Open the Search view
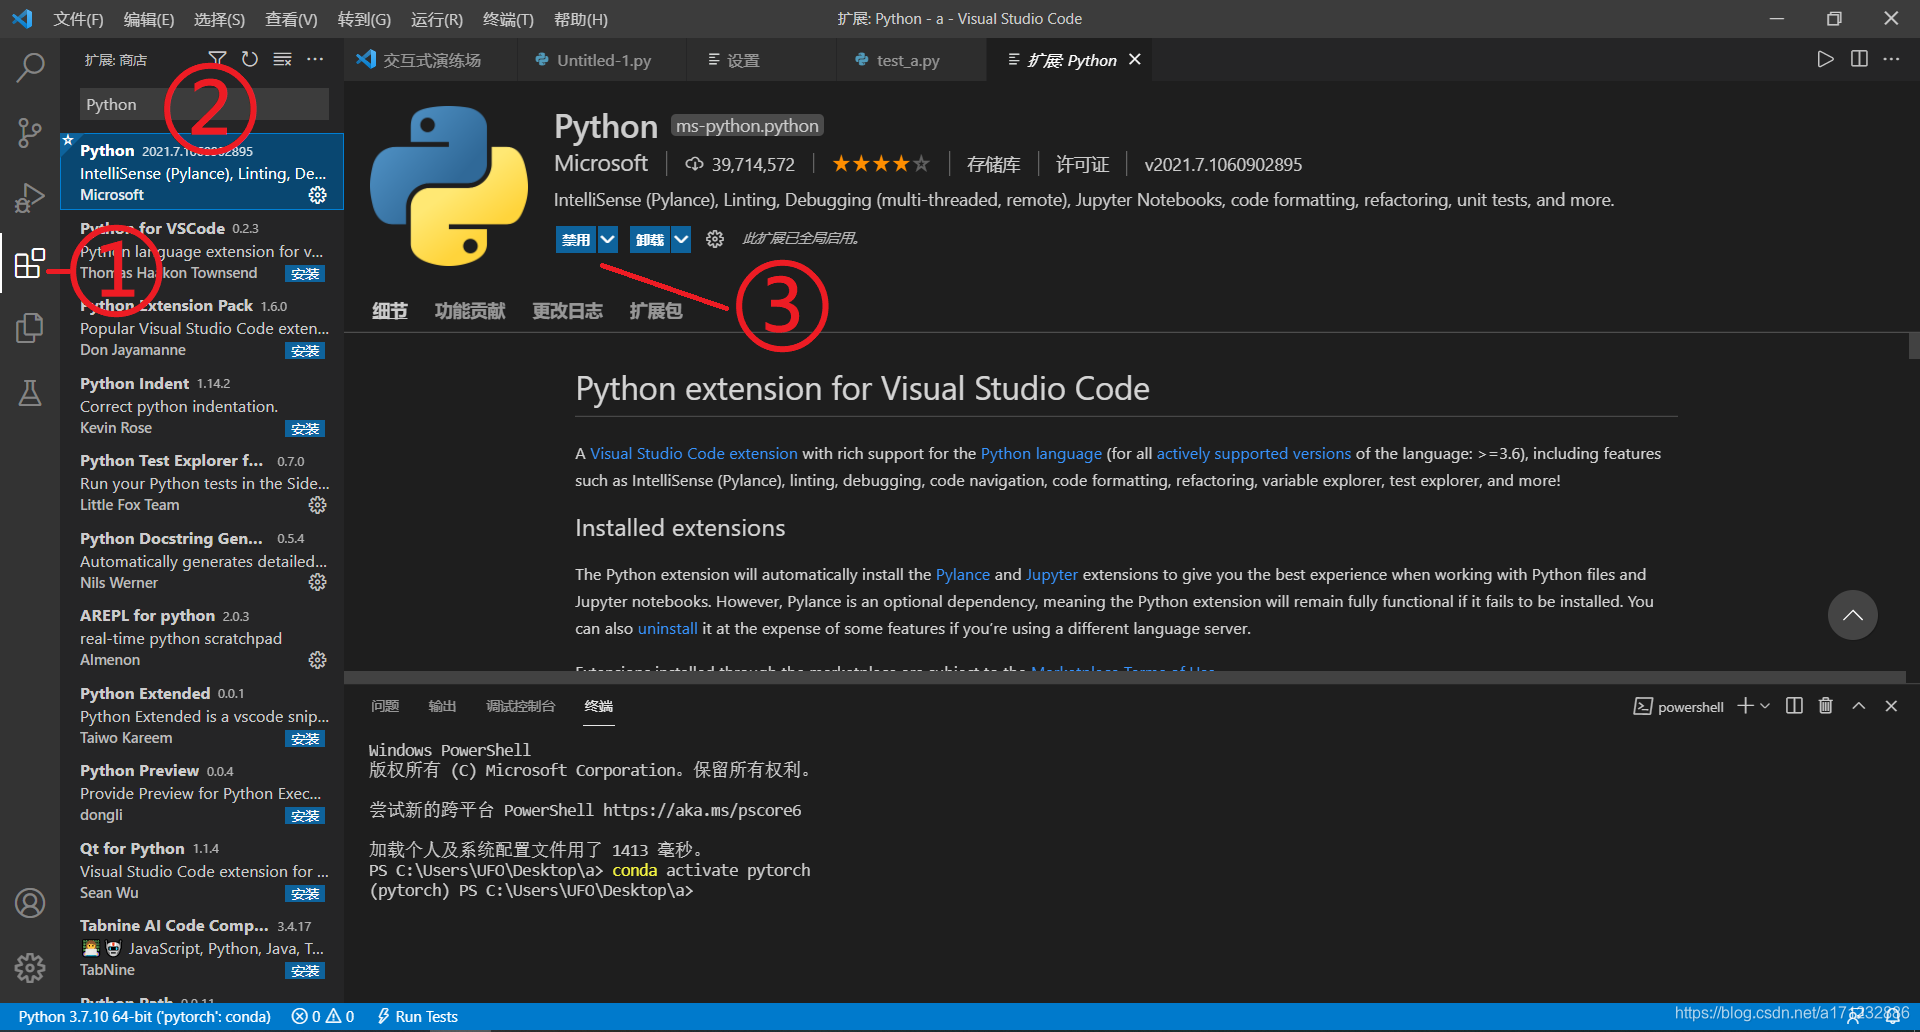Screen dimensions: 1920x1032 pos(30,67)
